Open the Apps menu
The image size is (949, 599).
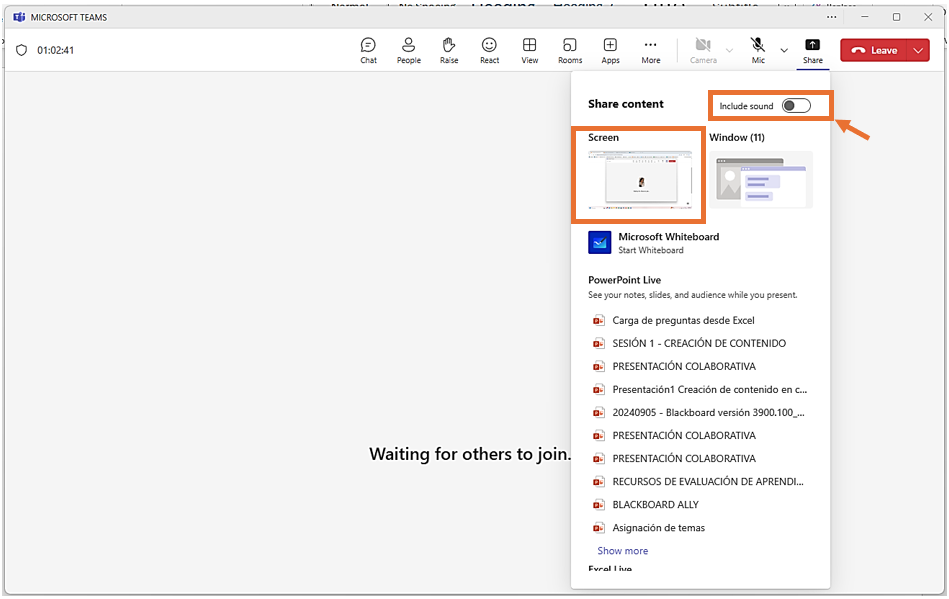click(x=610, y=50)
